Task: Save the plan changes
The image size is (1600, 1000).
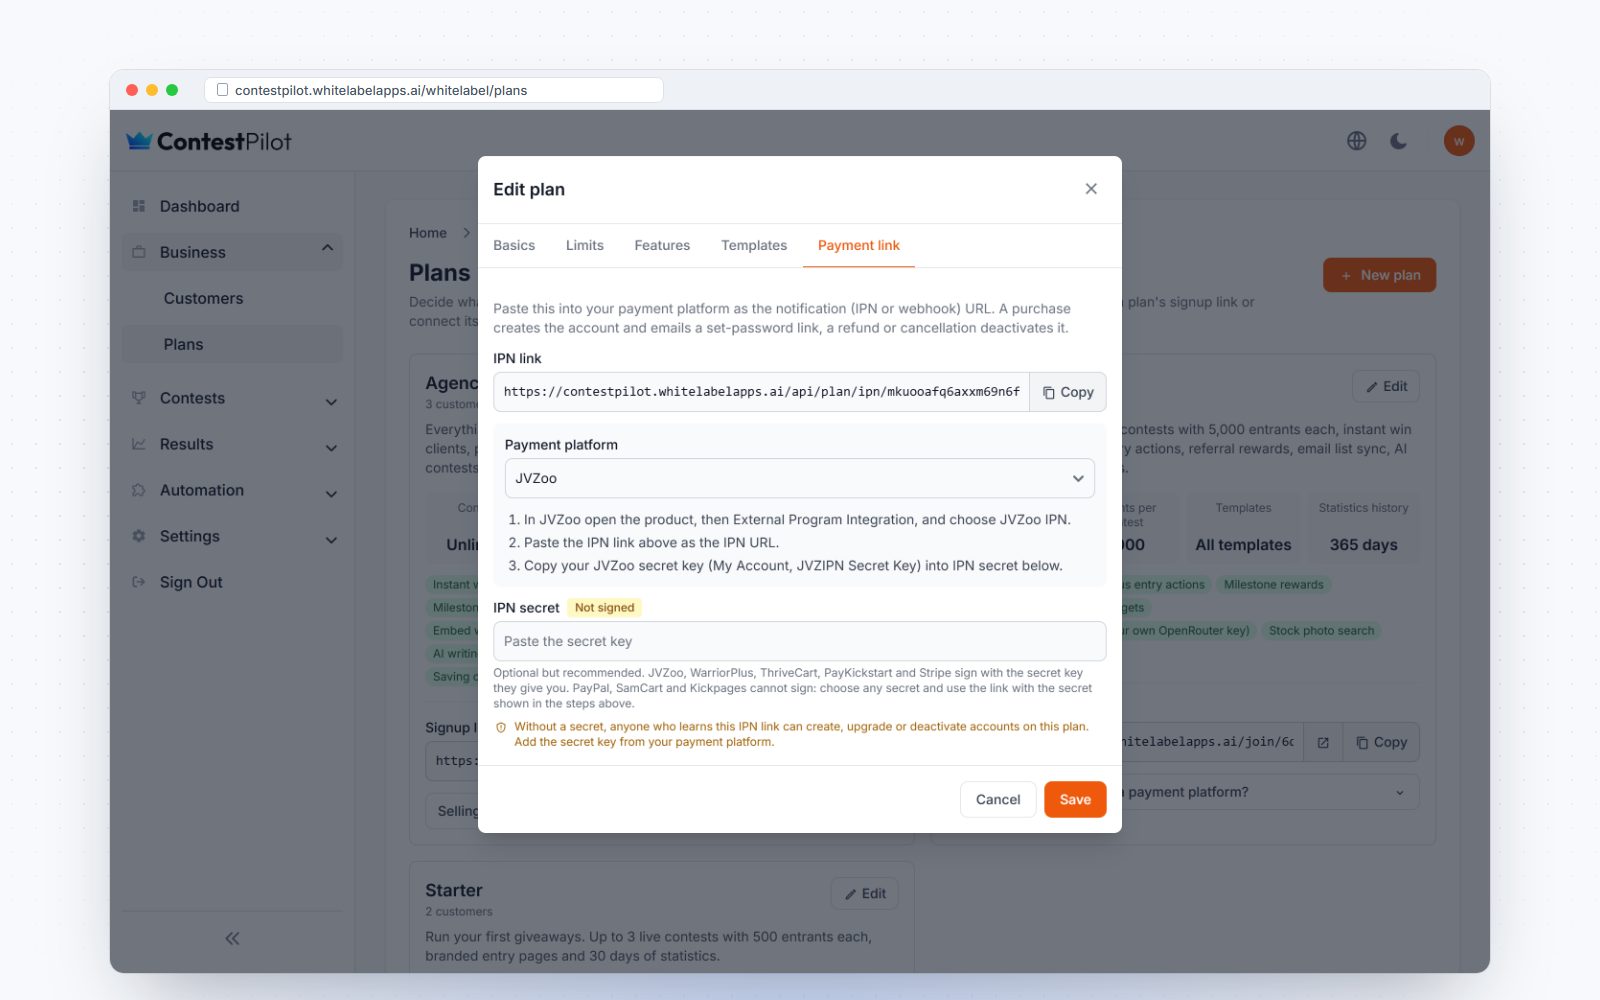Action: point(1075,799)
